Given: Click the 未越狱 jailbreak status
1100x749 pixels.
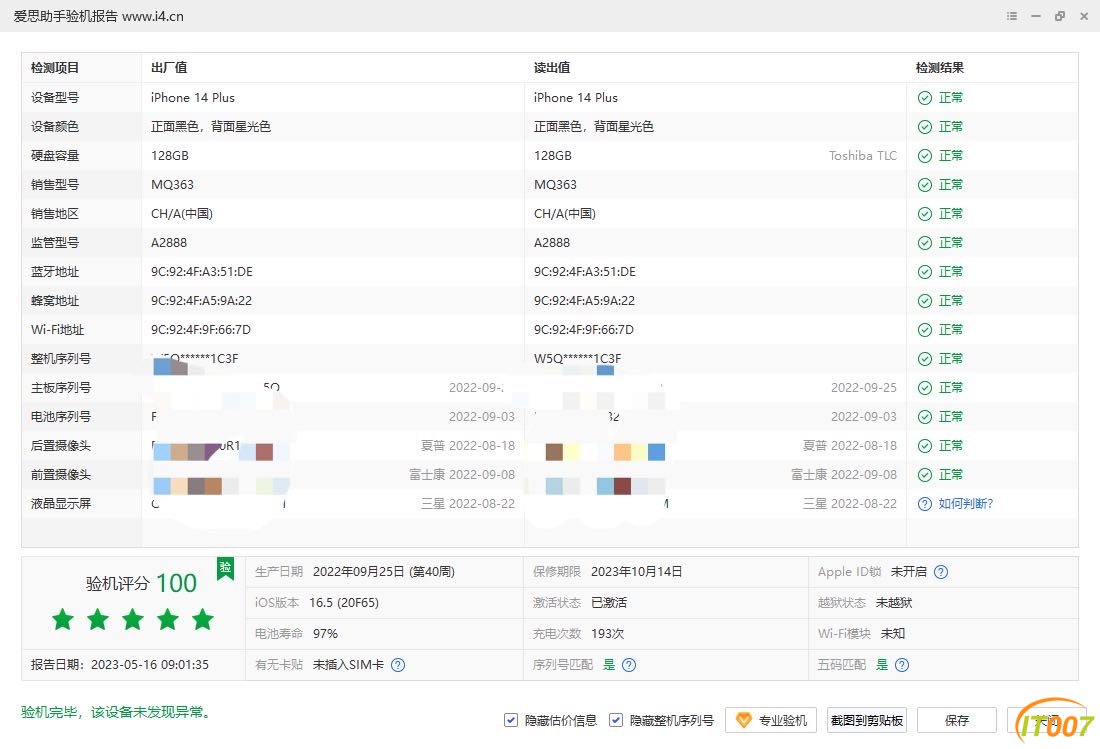Looking at the screenshot, I should point(894,603).
